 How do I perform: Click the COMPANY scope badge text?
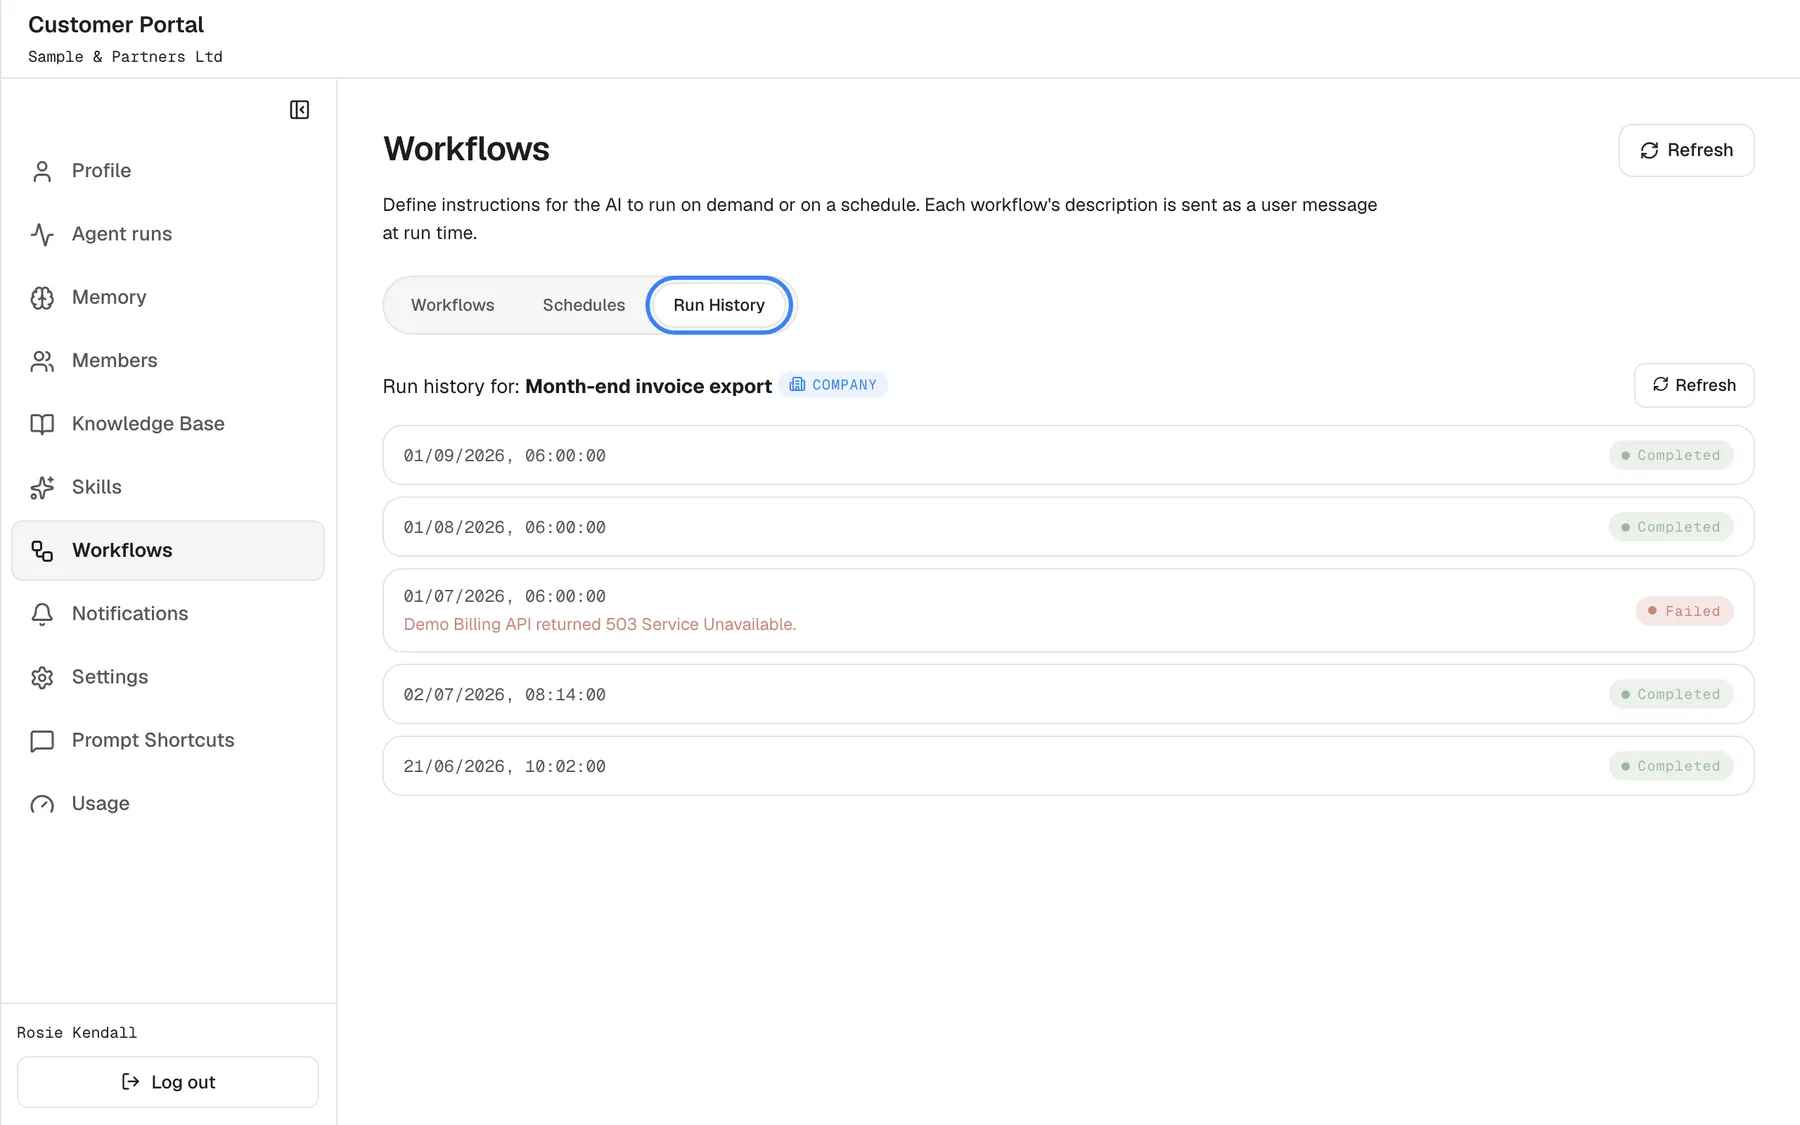click(x=844, y=384)
